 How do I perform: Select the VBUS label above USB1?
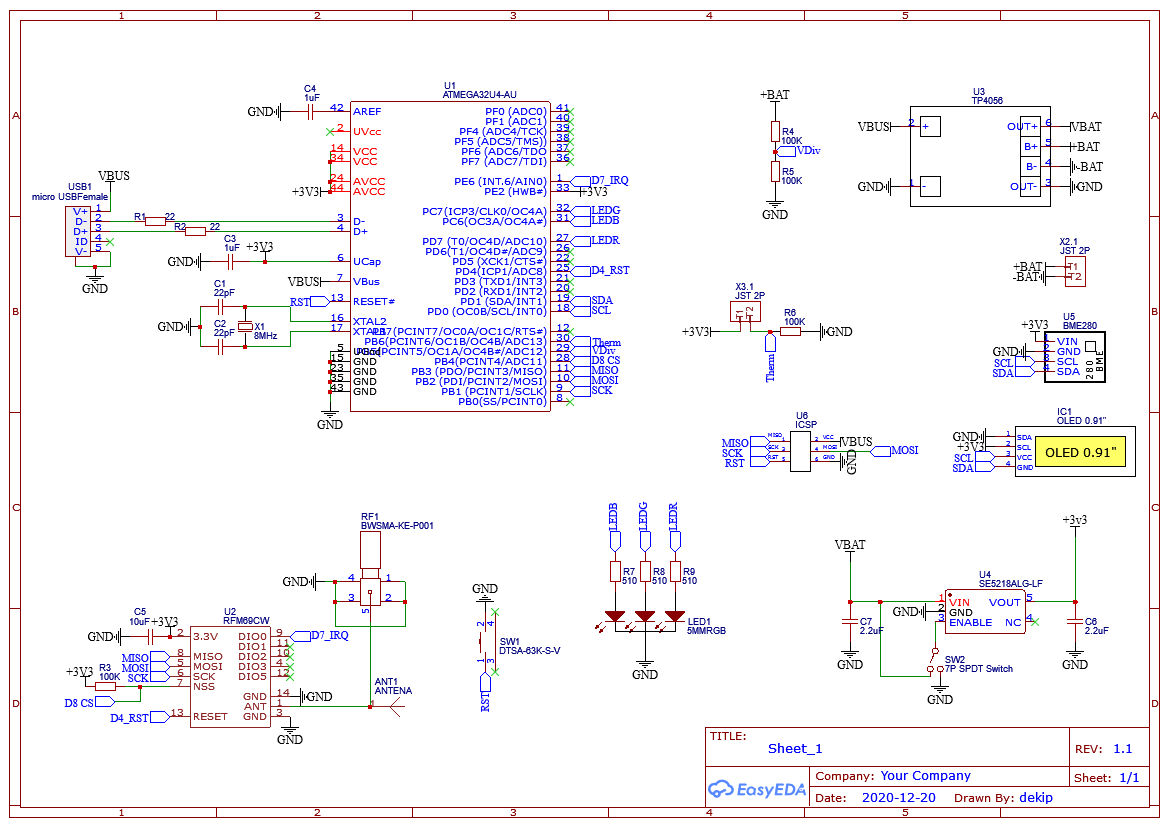[x=113, y=175]
